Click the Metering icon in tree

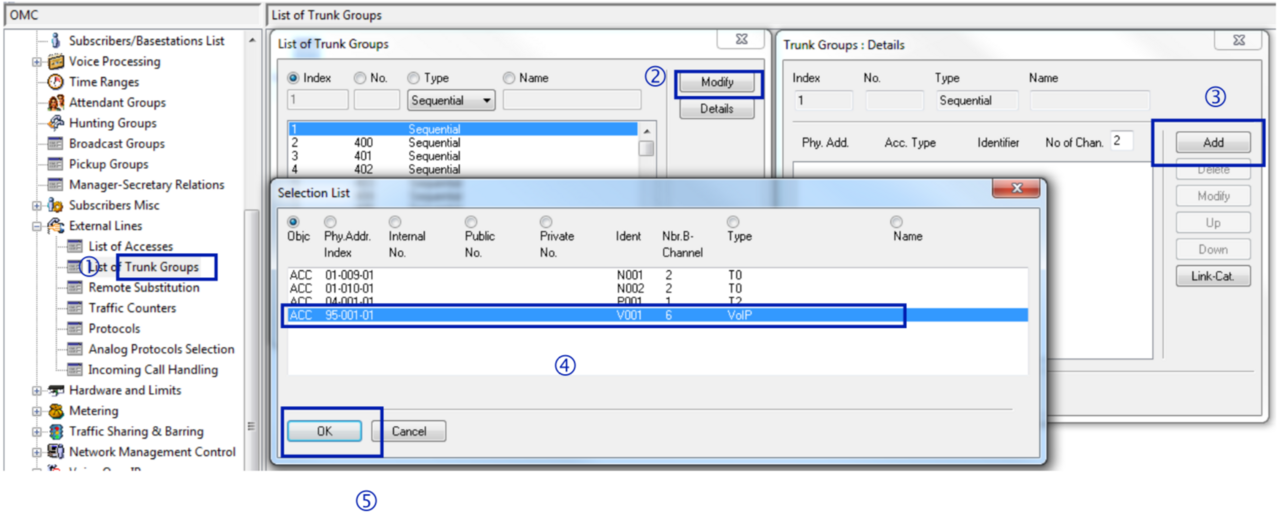[x=56, y=411]
